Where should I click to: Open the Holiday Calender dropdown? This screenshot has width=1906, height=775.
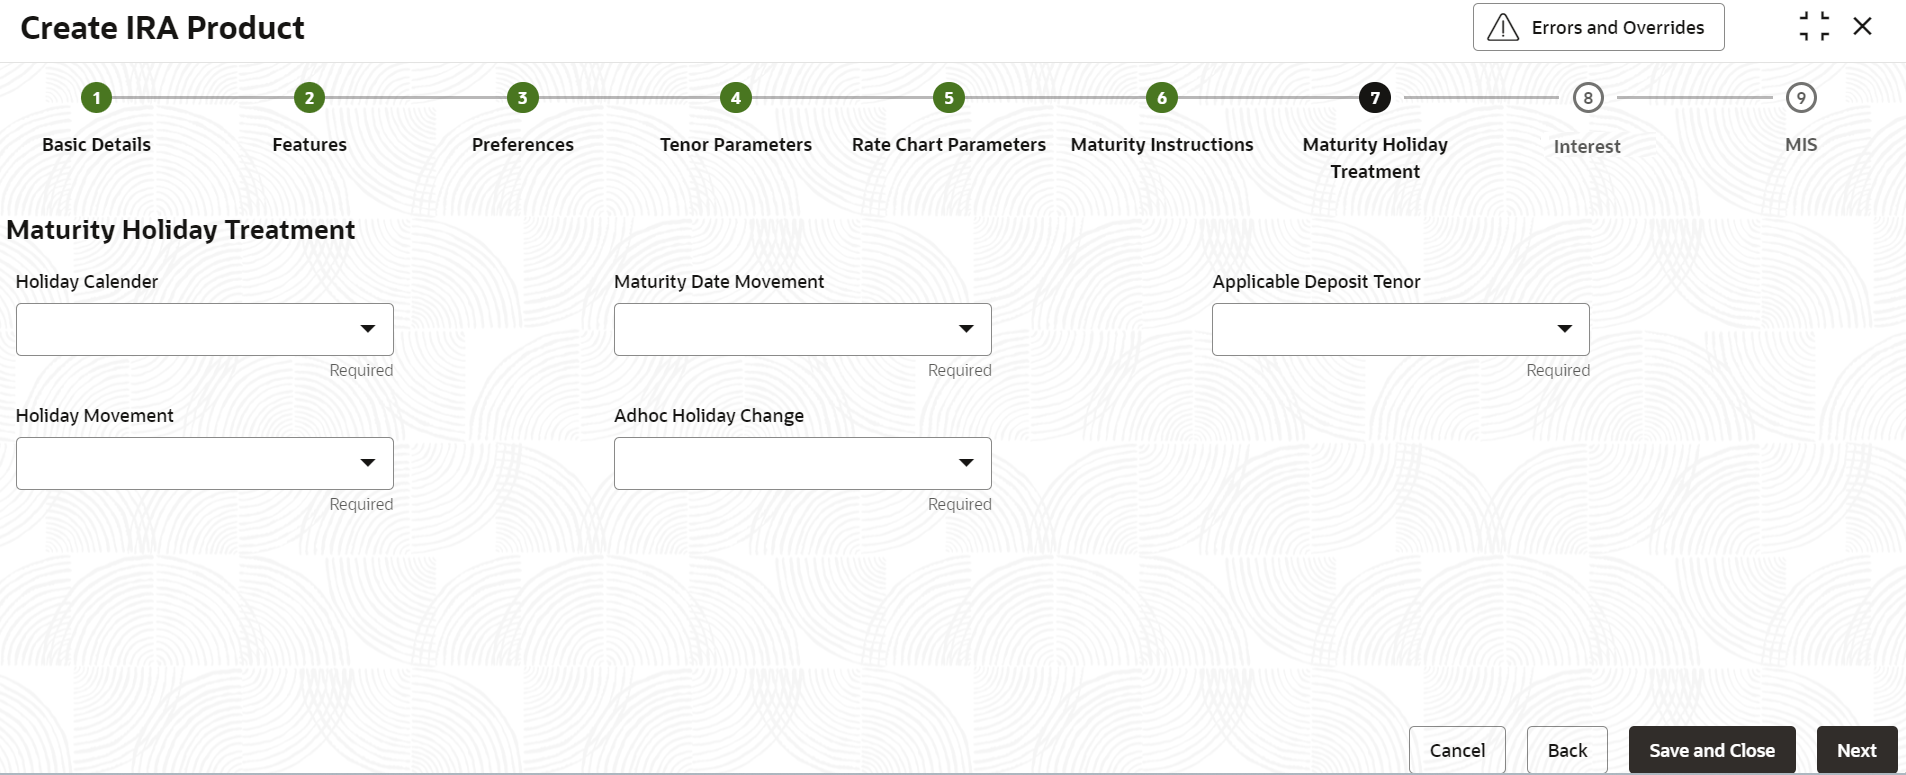(205, 329)
